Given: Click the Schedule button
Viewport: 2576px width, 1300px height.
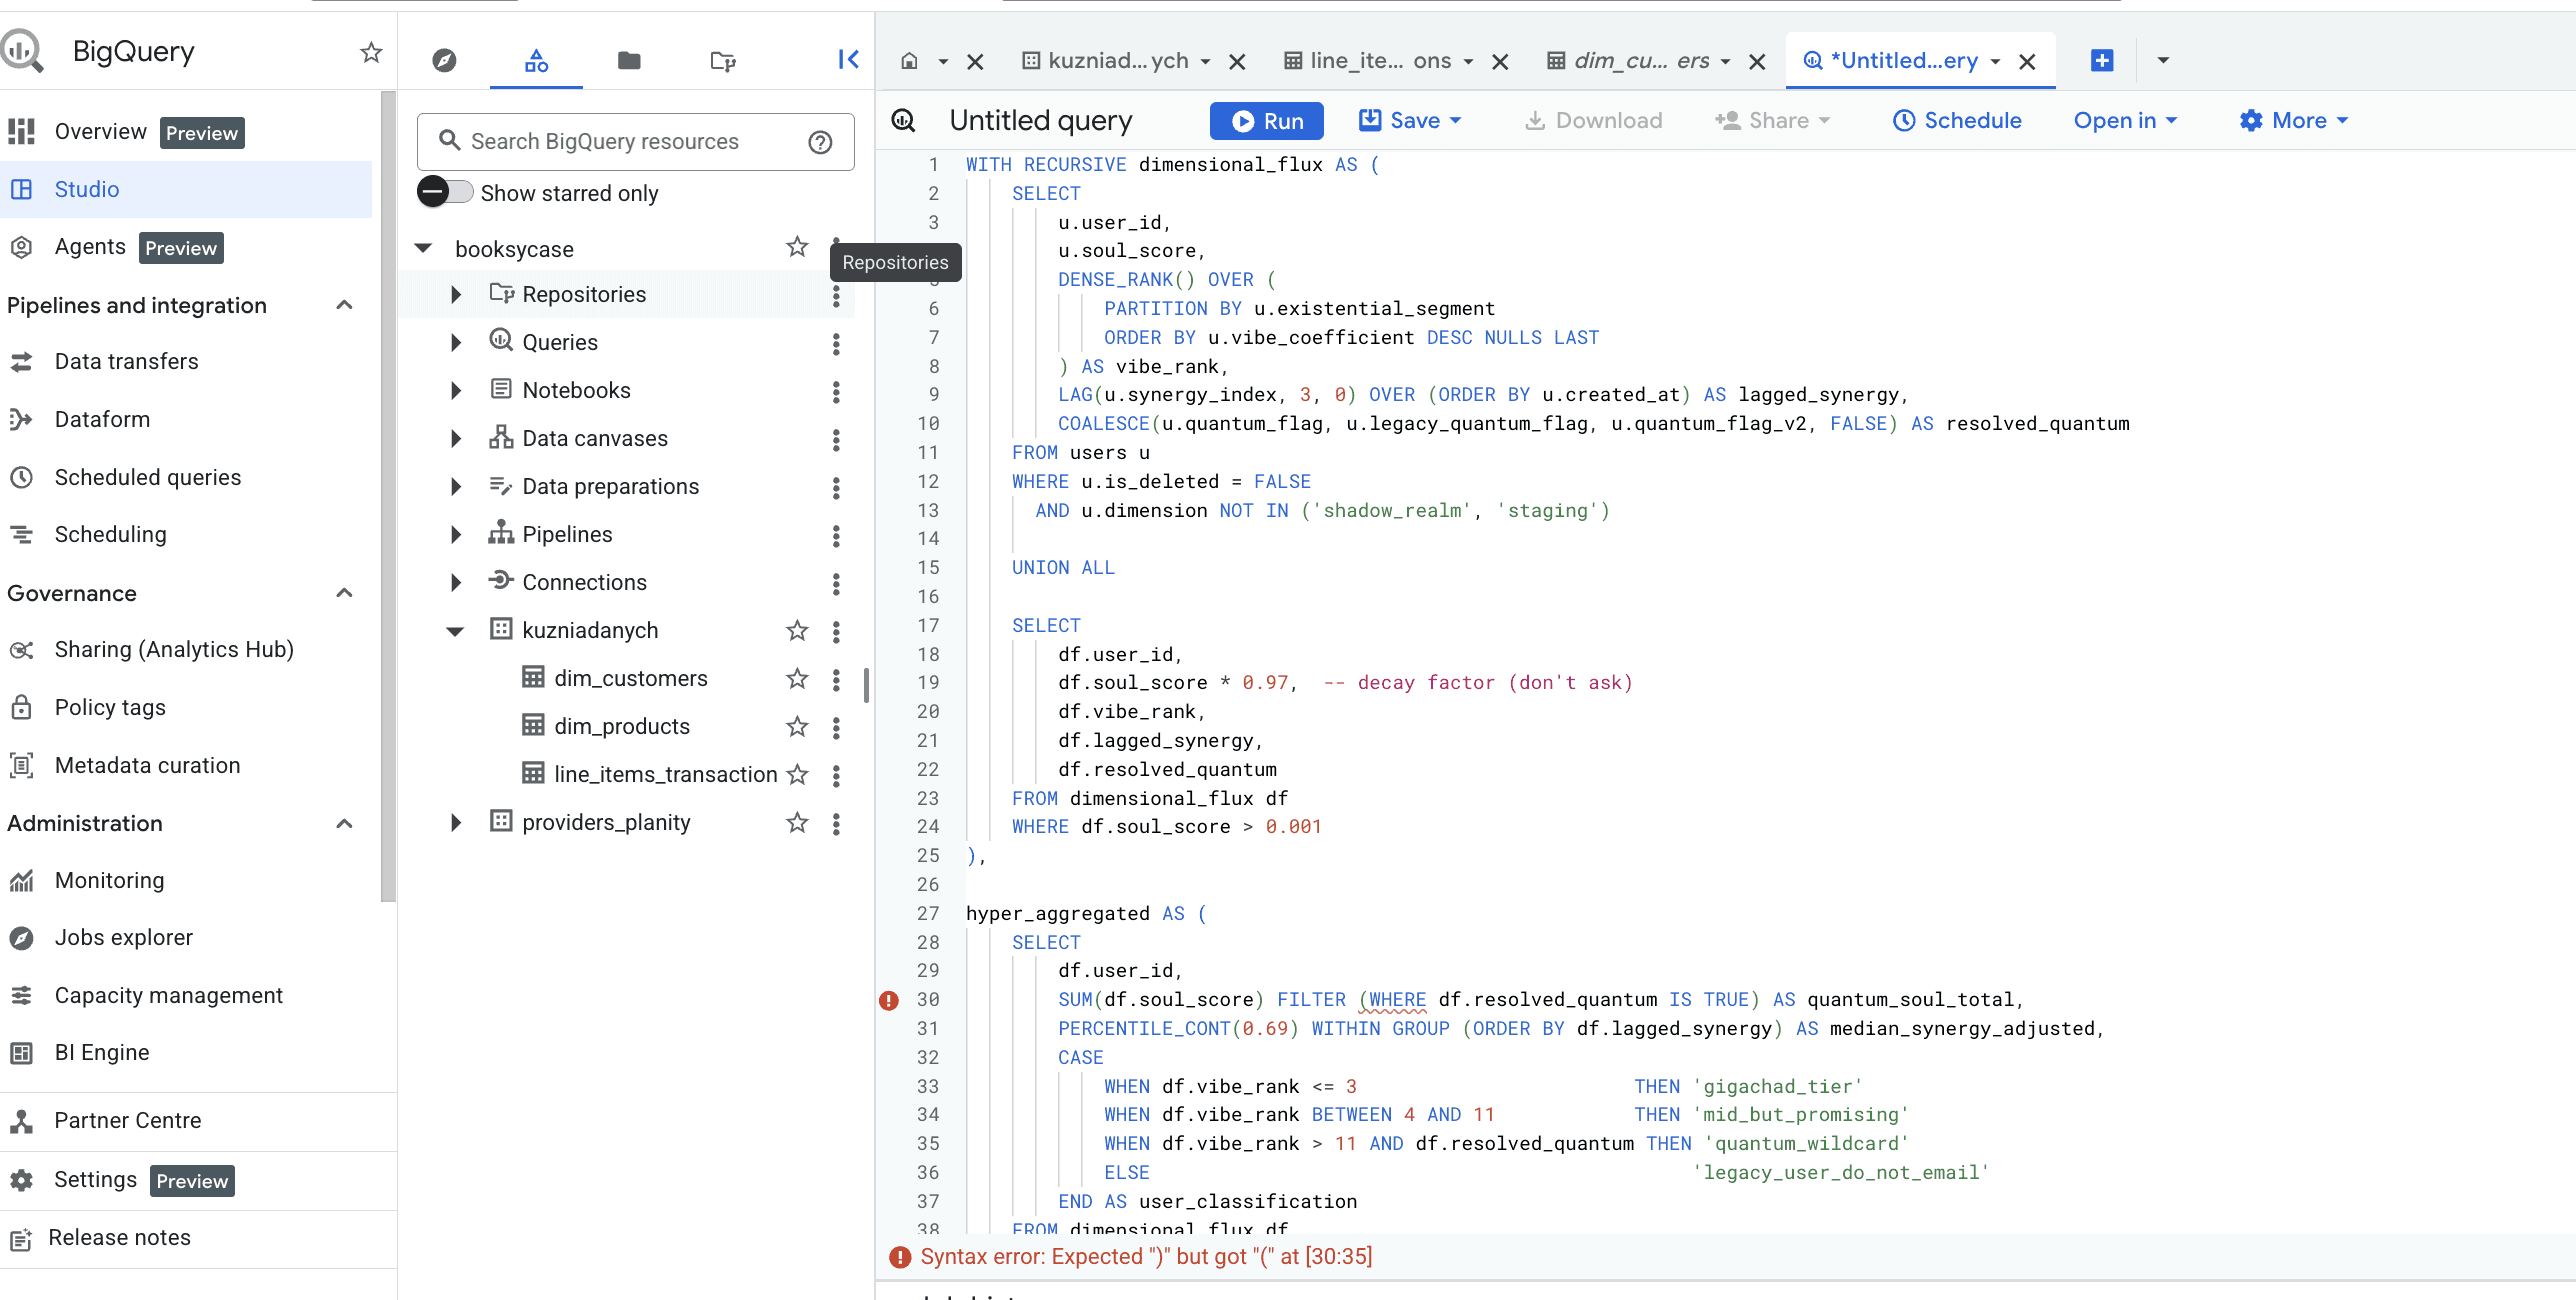Looking at the screenshot, I should point(1957,121).
